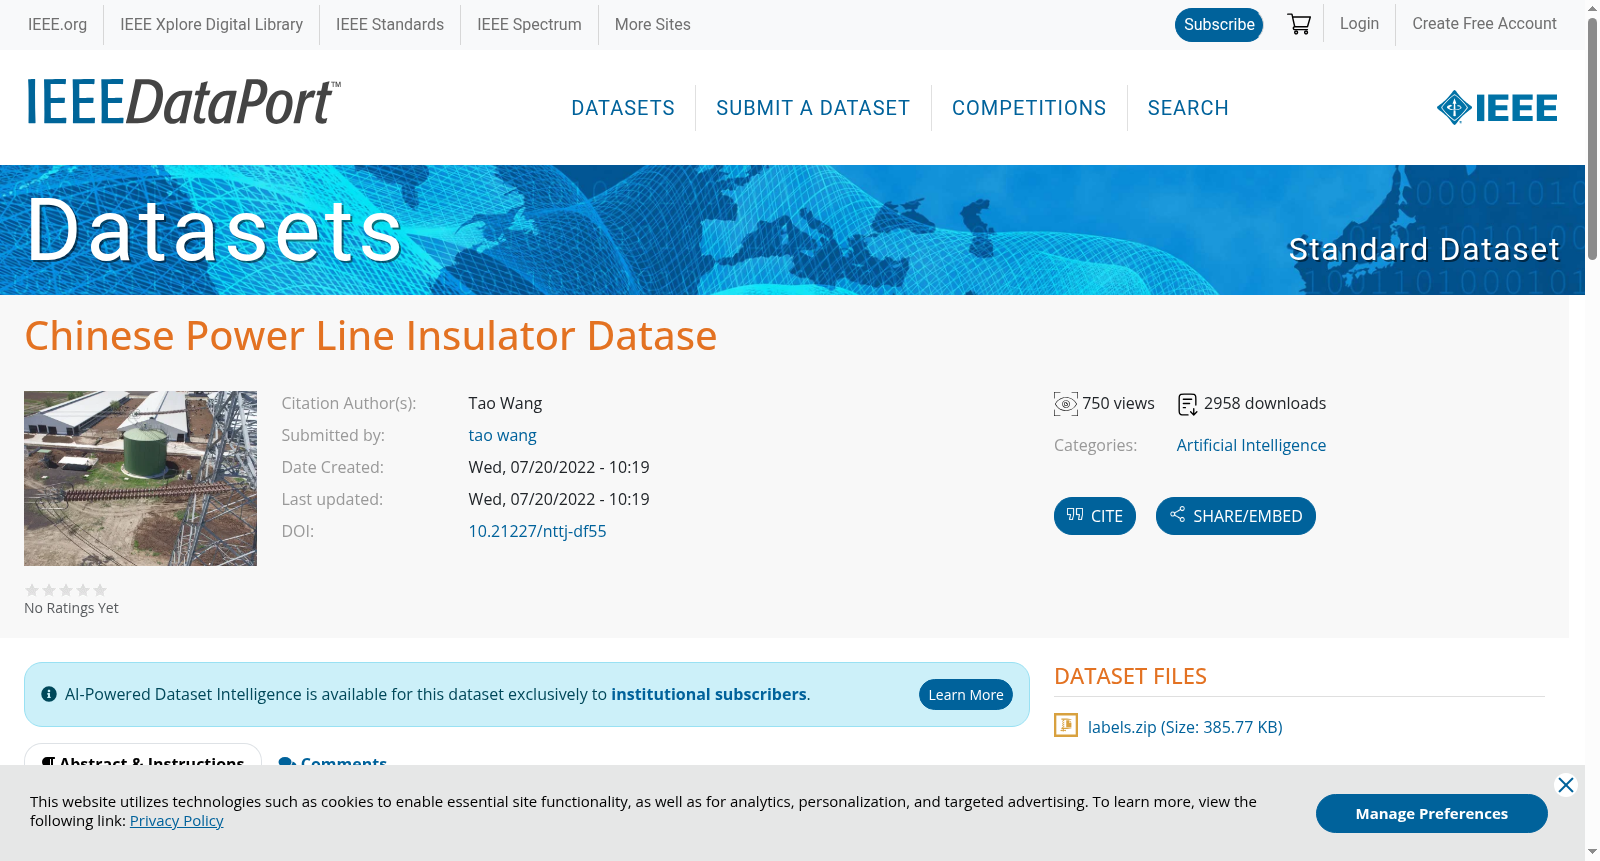Open the shopping cart icon
Viewport: 1600px width, 861px height.
click(1299, 24)
